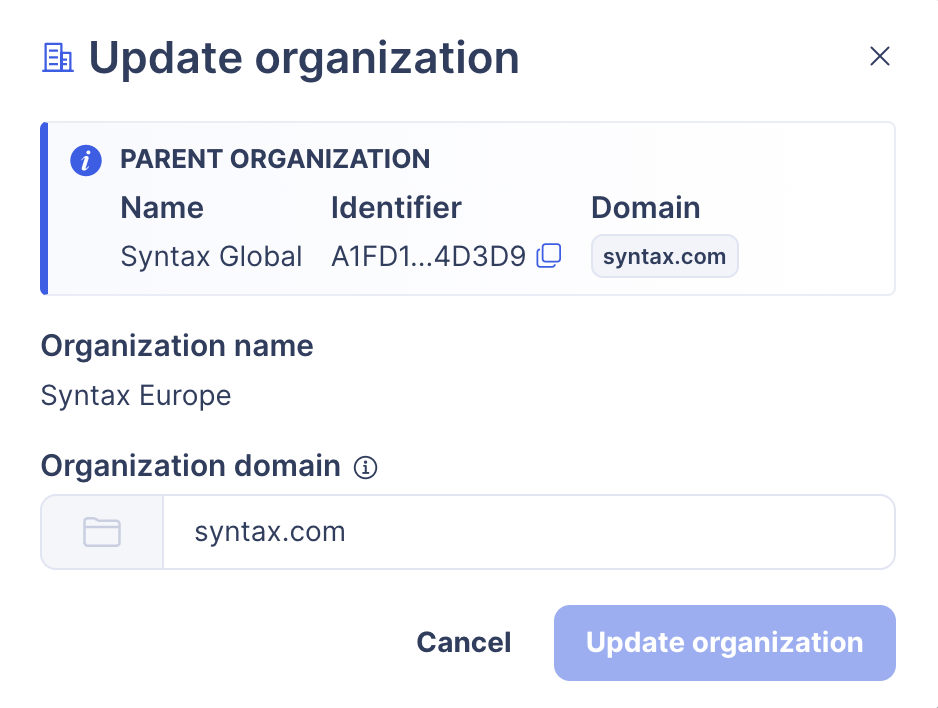Image resolution: width=938 pixels, height=708 pixels.
Task: Click the folder icon in the domain field
Action: coord(102,532)
